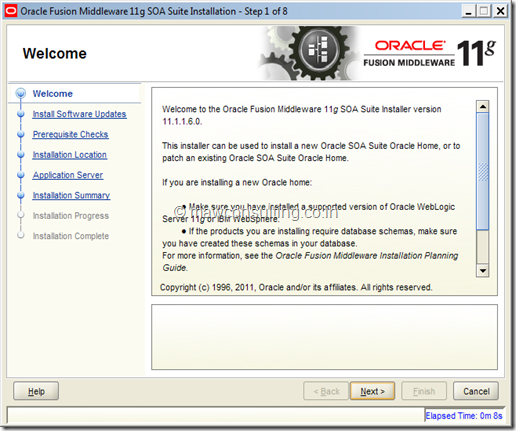Go to Prerequisite Checks step

(x=70, y=134)
